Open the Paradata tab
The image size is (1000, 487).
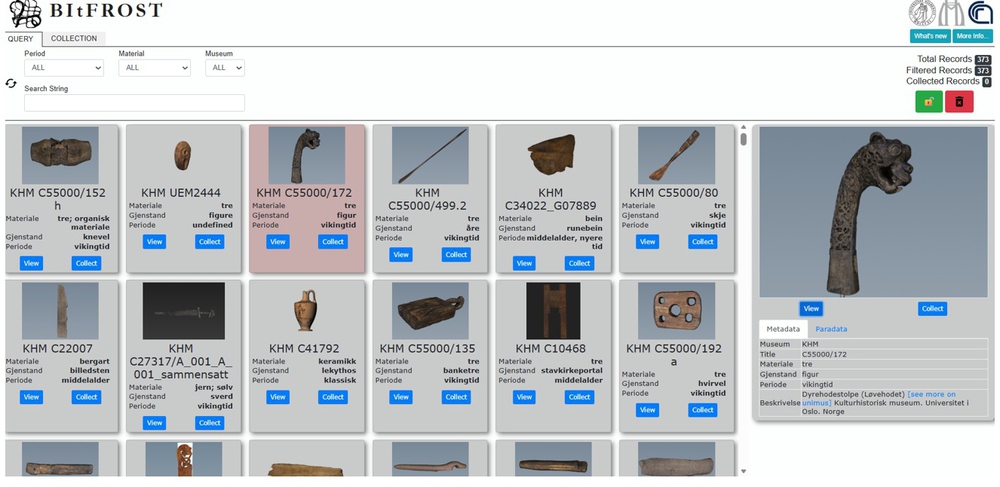coord(831,329)
